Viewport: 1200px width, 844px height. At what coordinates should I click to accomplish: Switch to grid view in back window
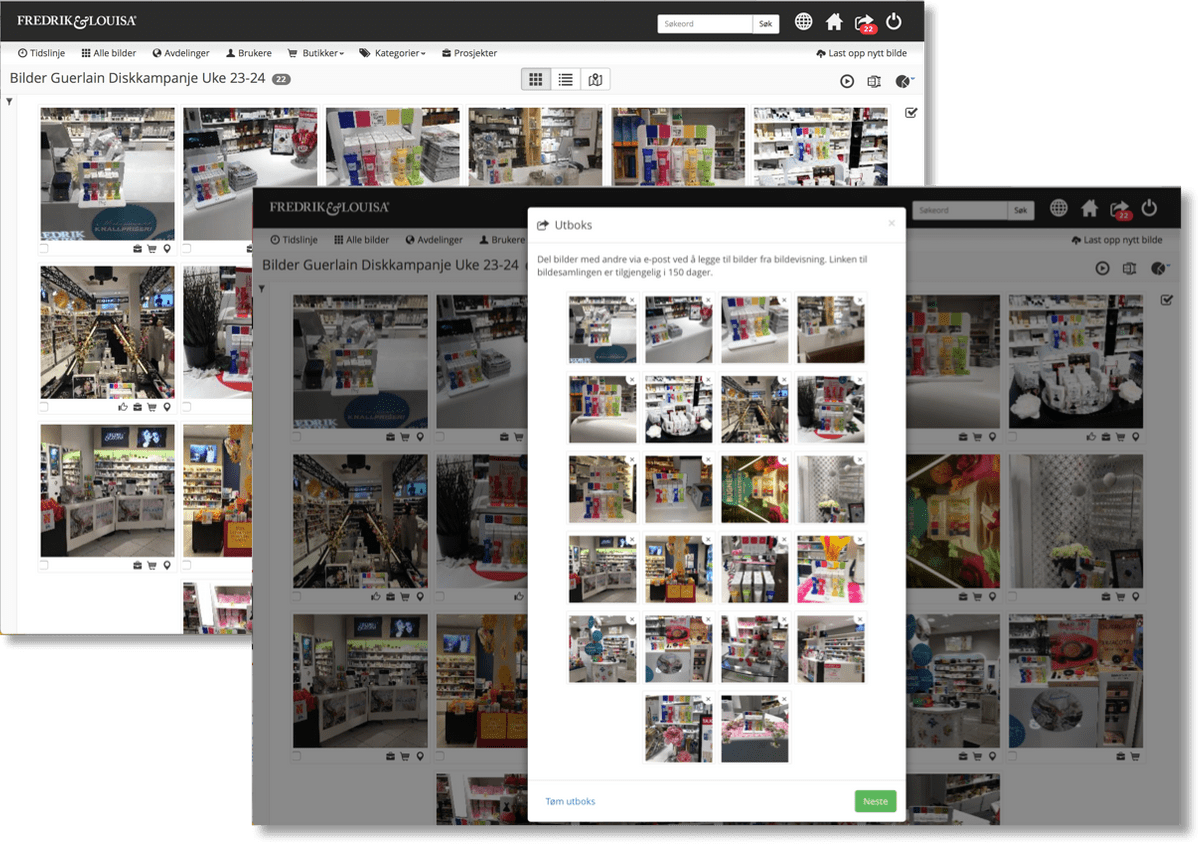(x=536, y=80)
